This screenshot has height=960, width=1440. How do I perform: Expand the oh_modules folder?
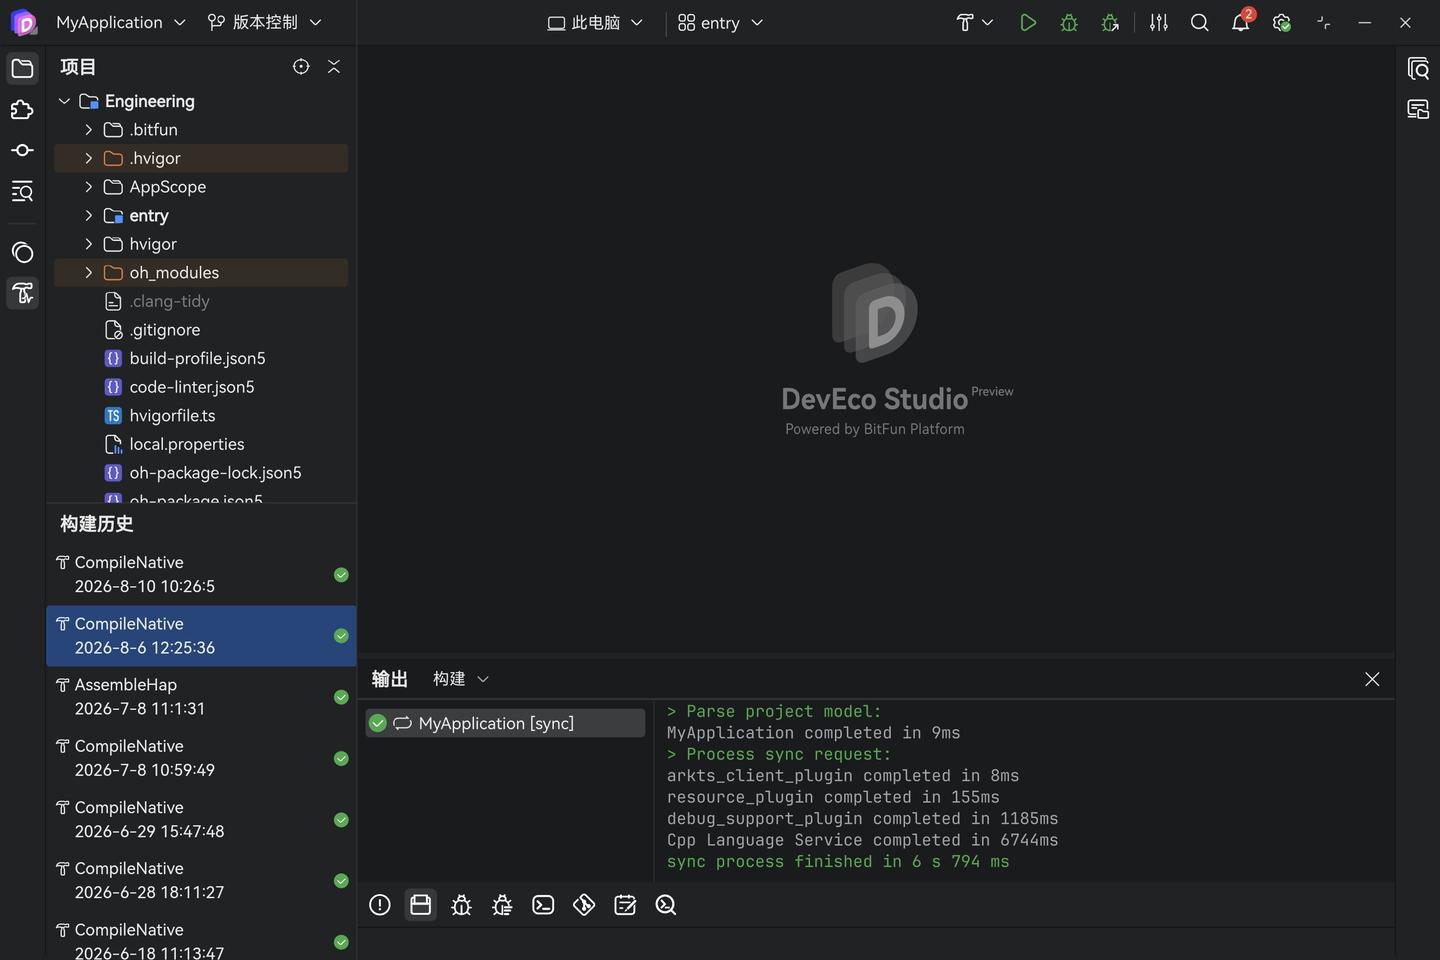(88, 273)
